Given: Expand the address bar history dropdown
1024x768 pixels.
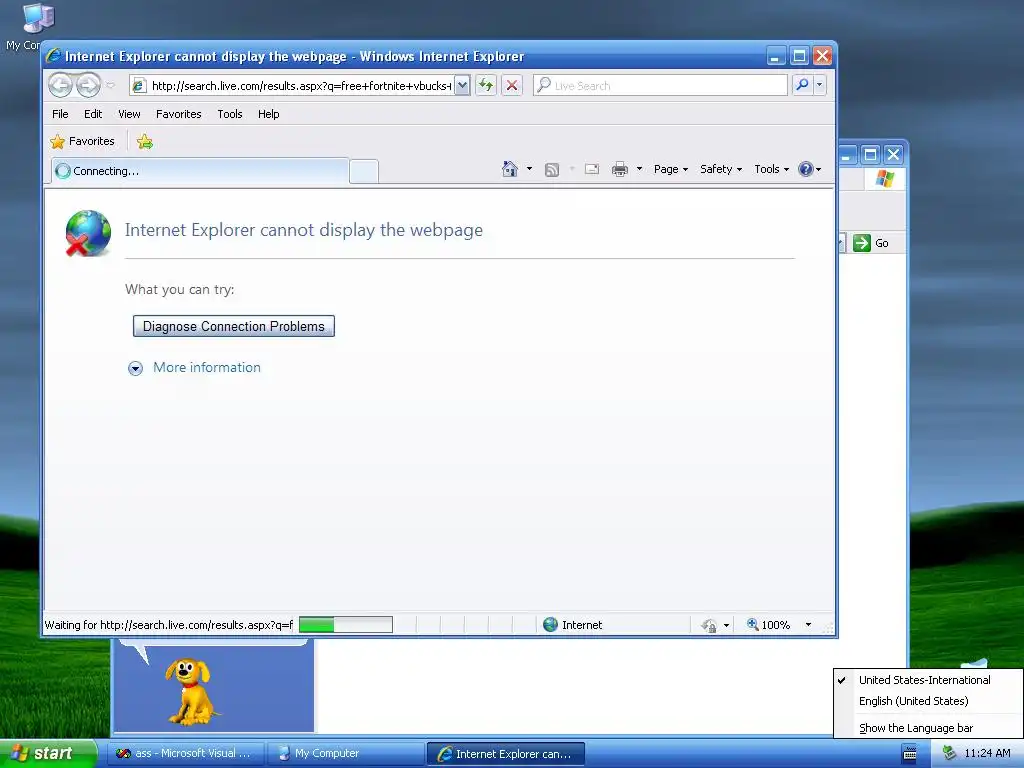Looking at the screenshot, I should [462, 86].
